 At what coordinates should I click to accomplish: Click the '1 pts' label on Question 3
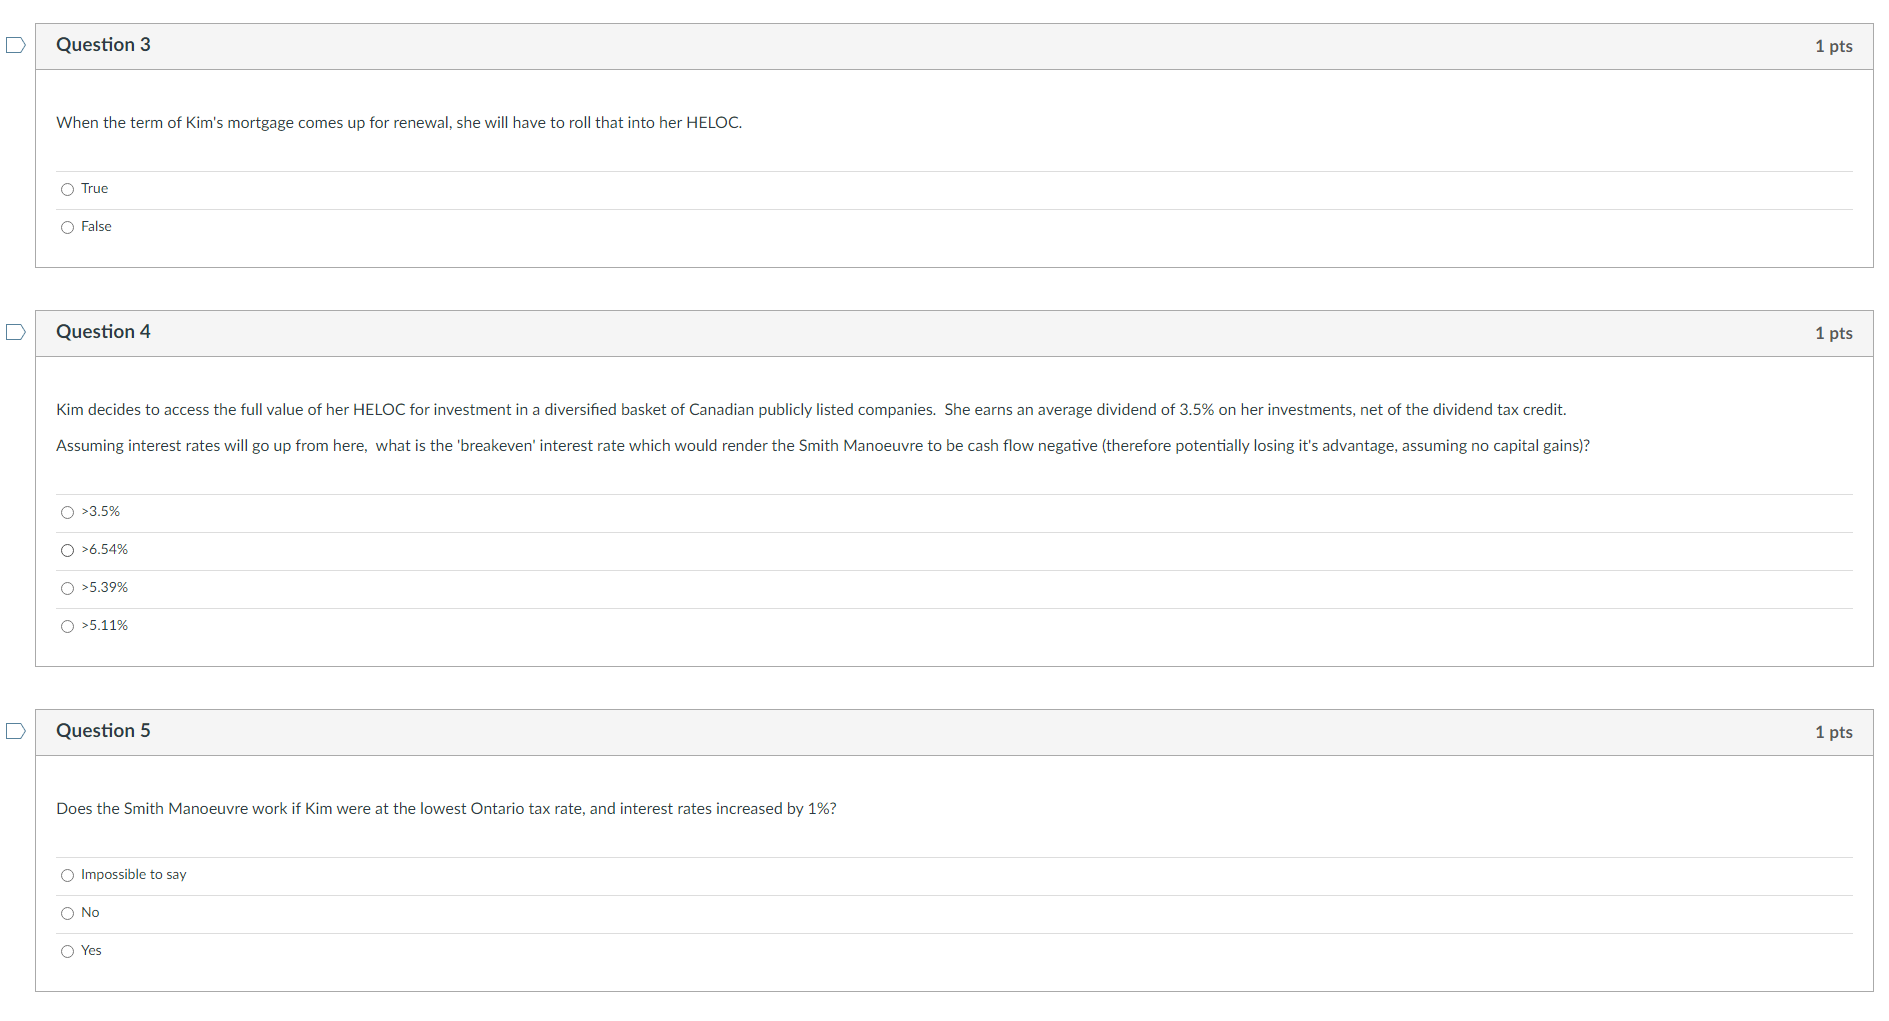[x=1833, y=45]
